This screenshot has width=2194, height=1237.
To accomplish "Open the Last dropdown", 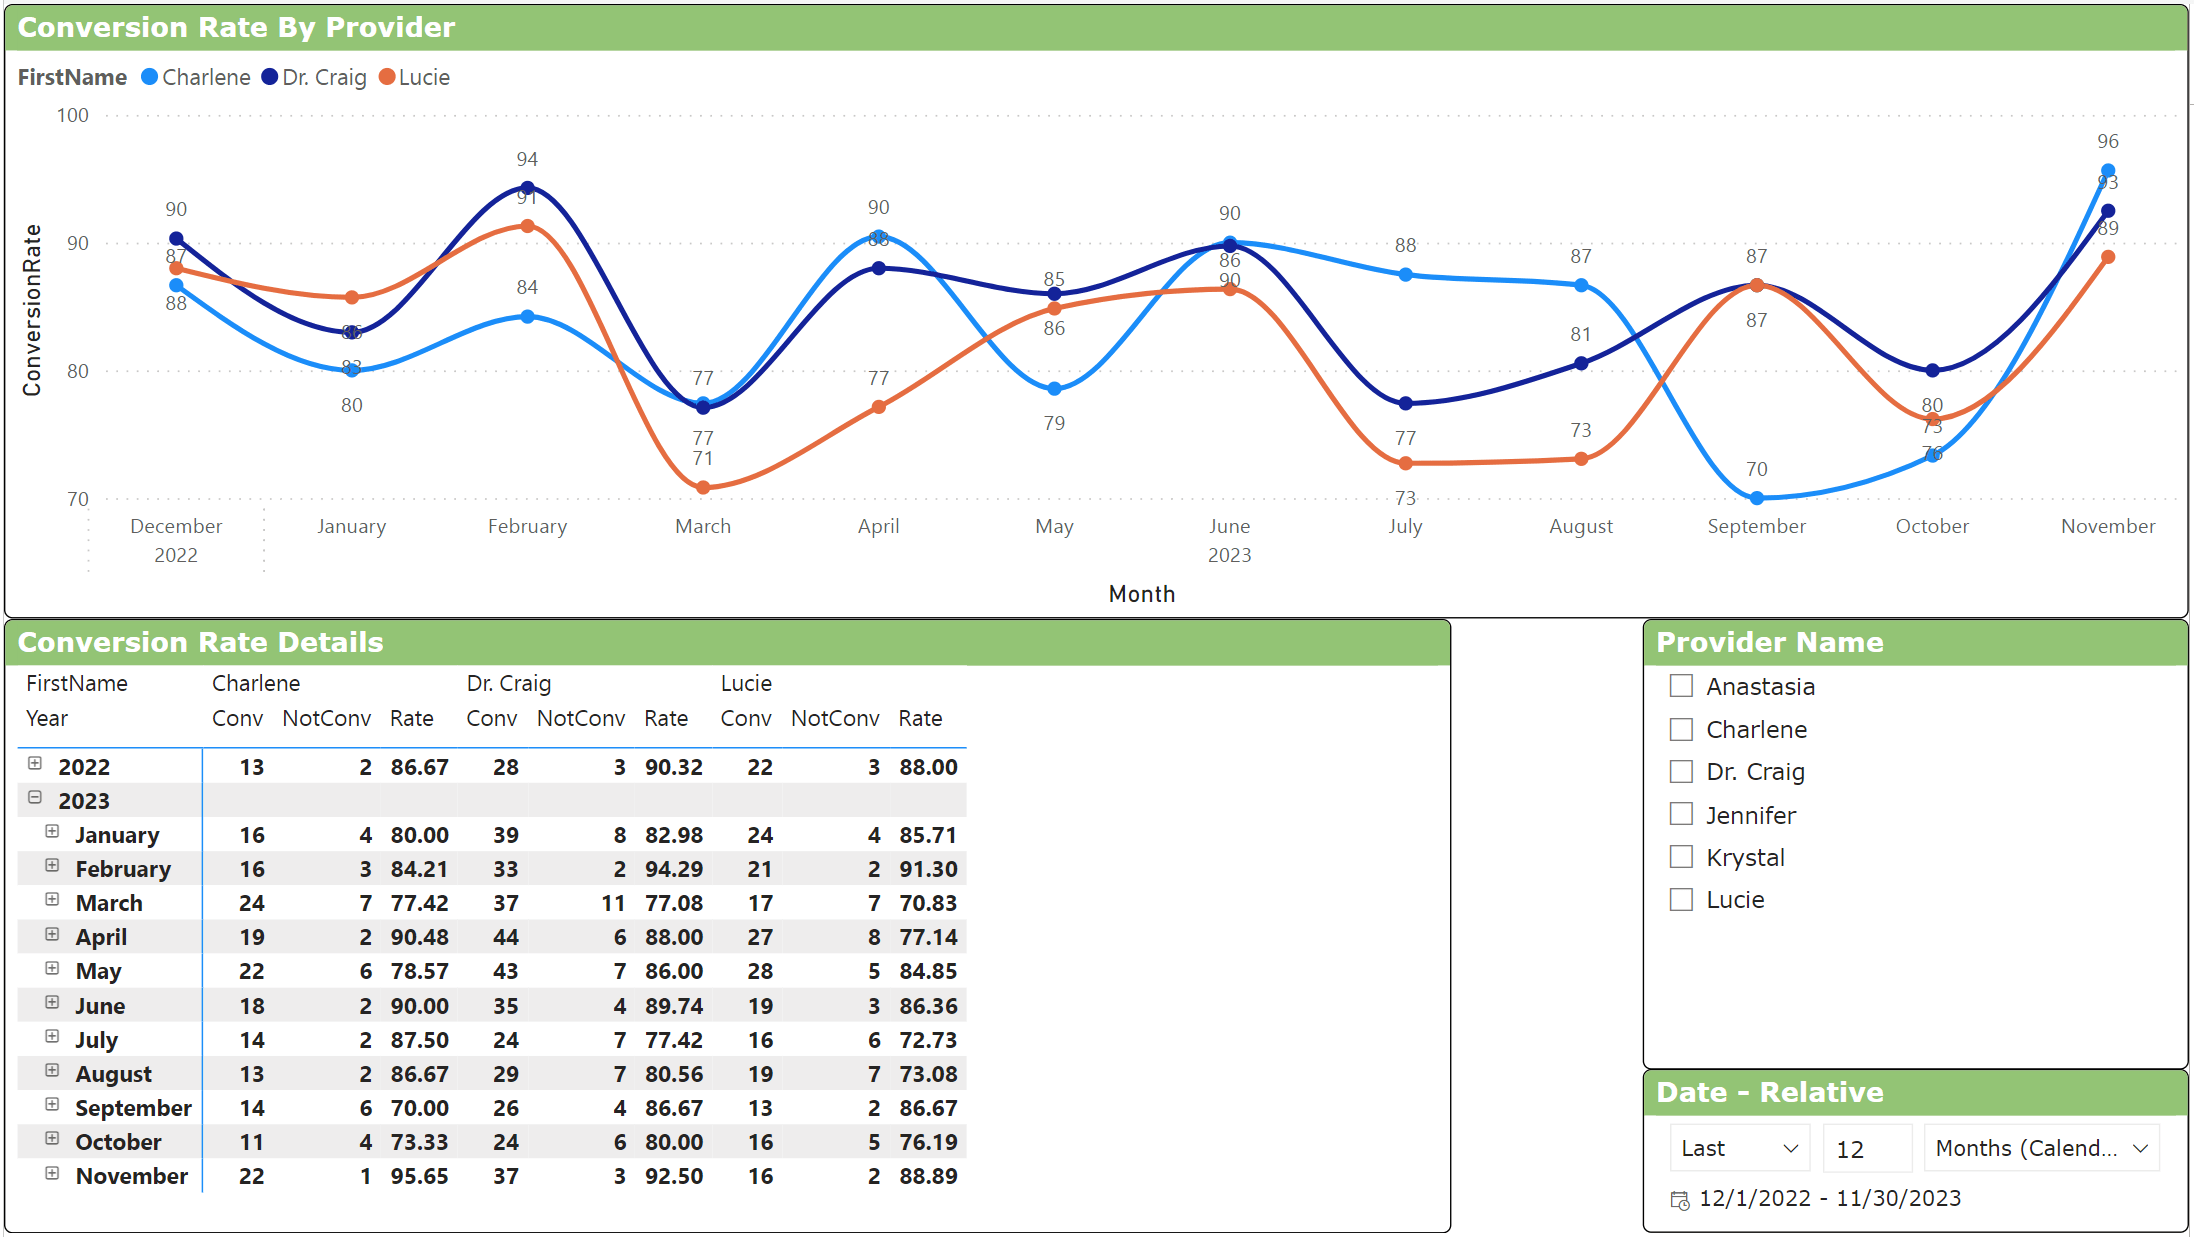I will click(1739, 1147).
